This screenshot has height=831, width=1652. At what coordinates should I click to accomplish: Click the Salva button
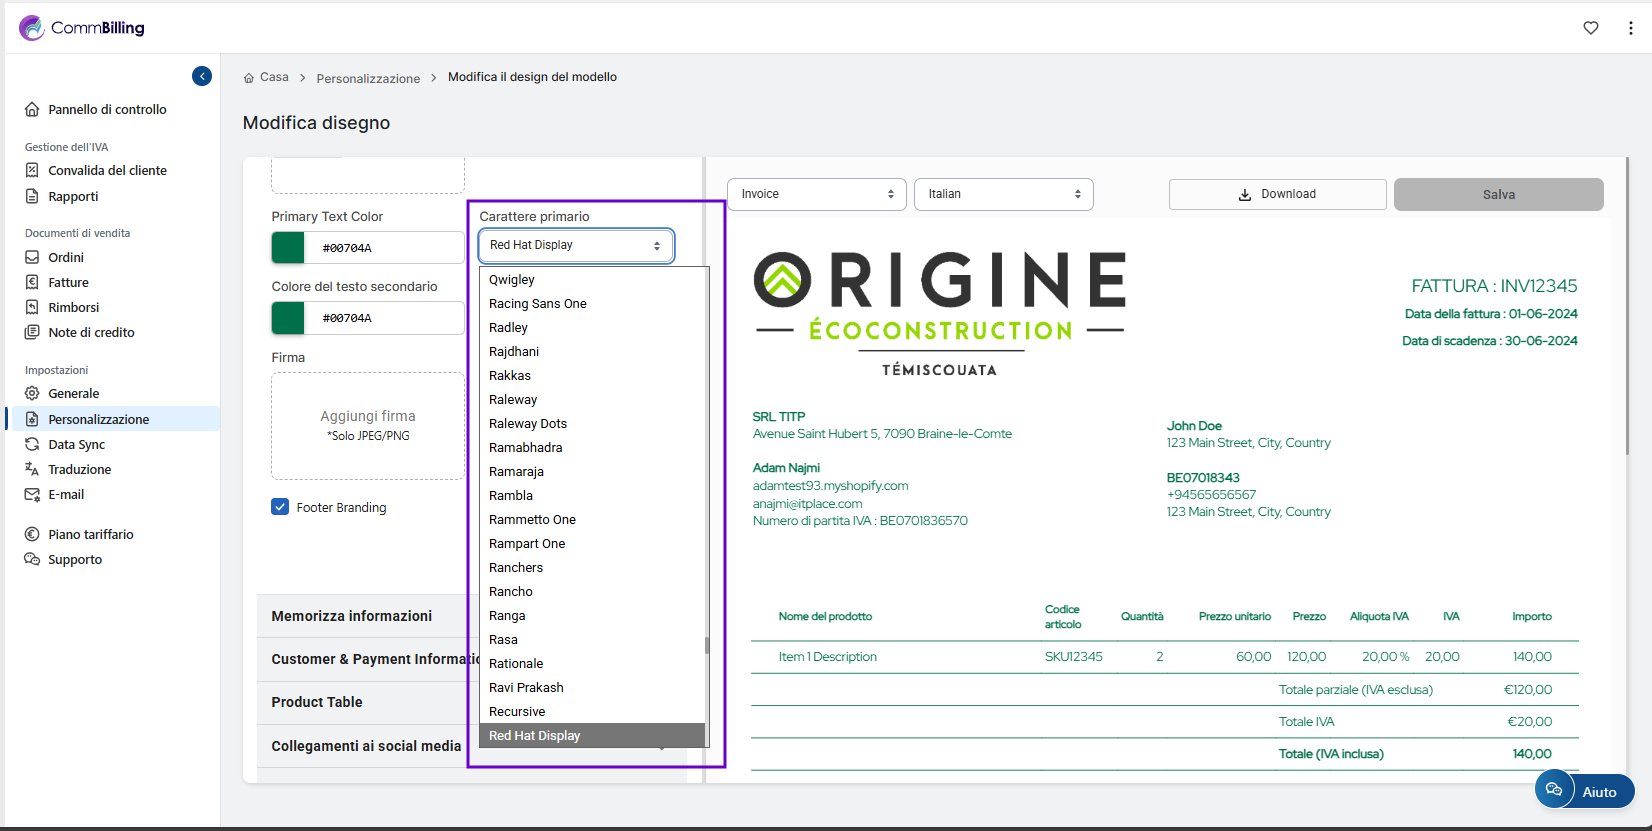click(x=1498, y=194)
